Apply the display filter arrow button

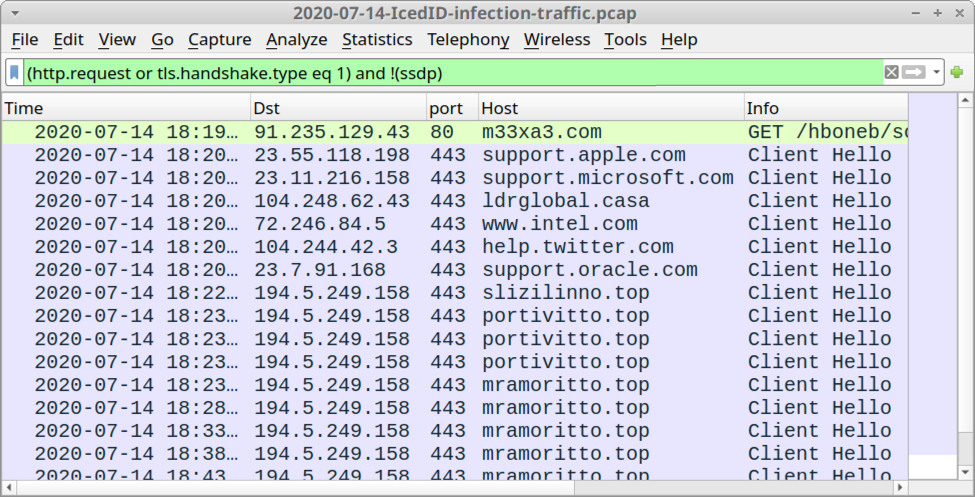[x=913, y=73]
